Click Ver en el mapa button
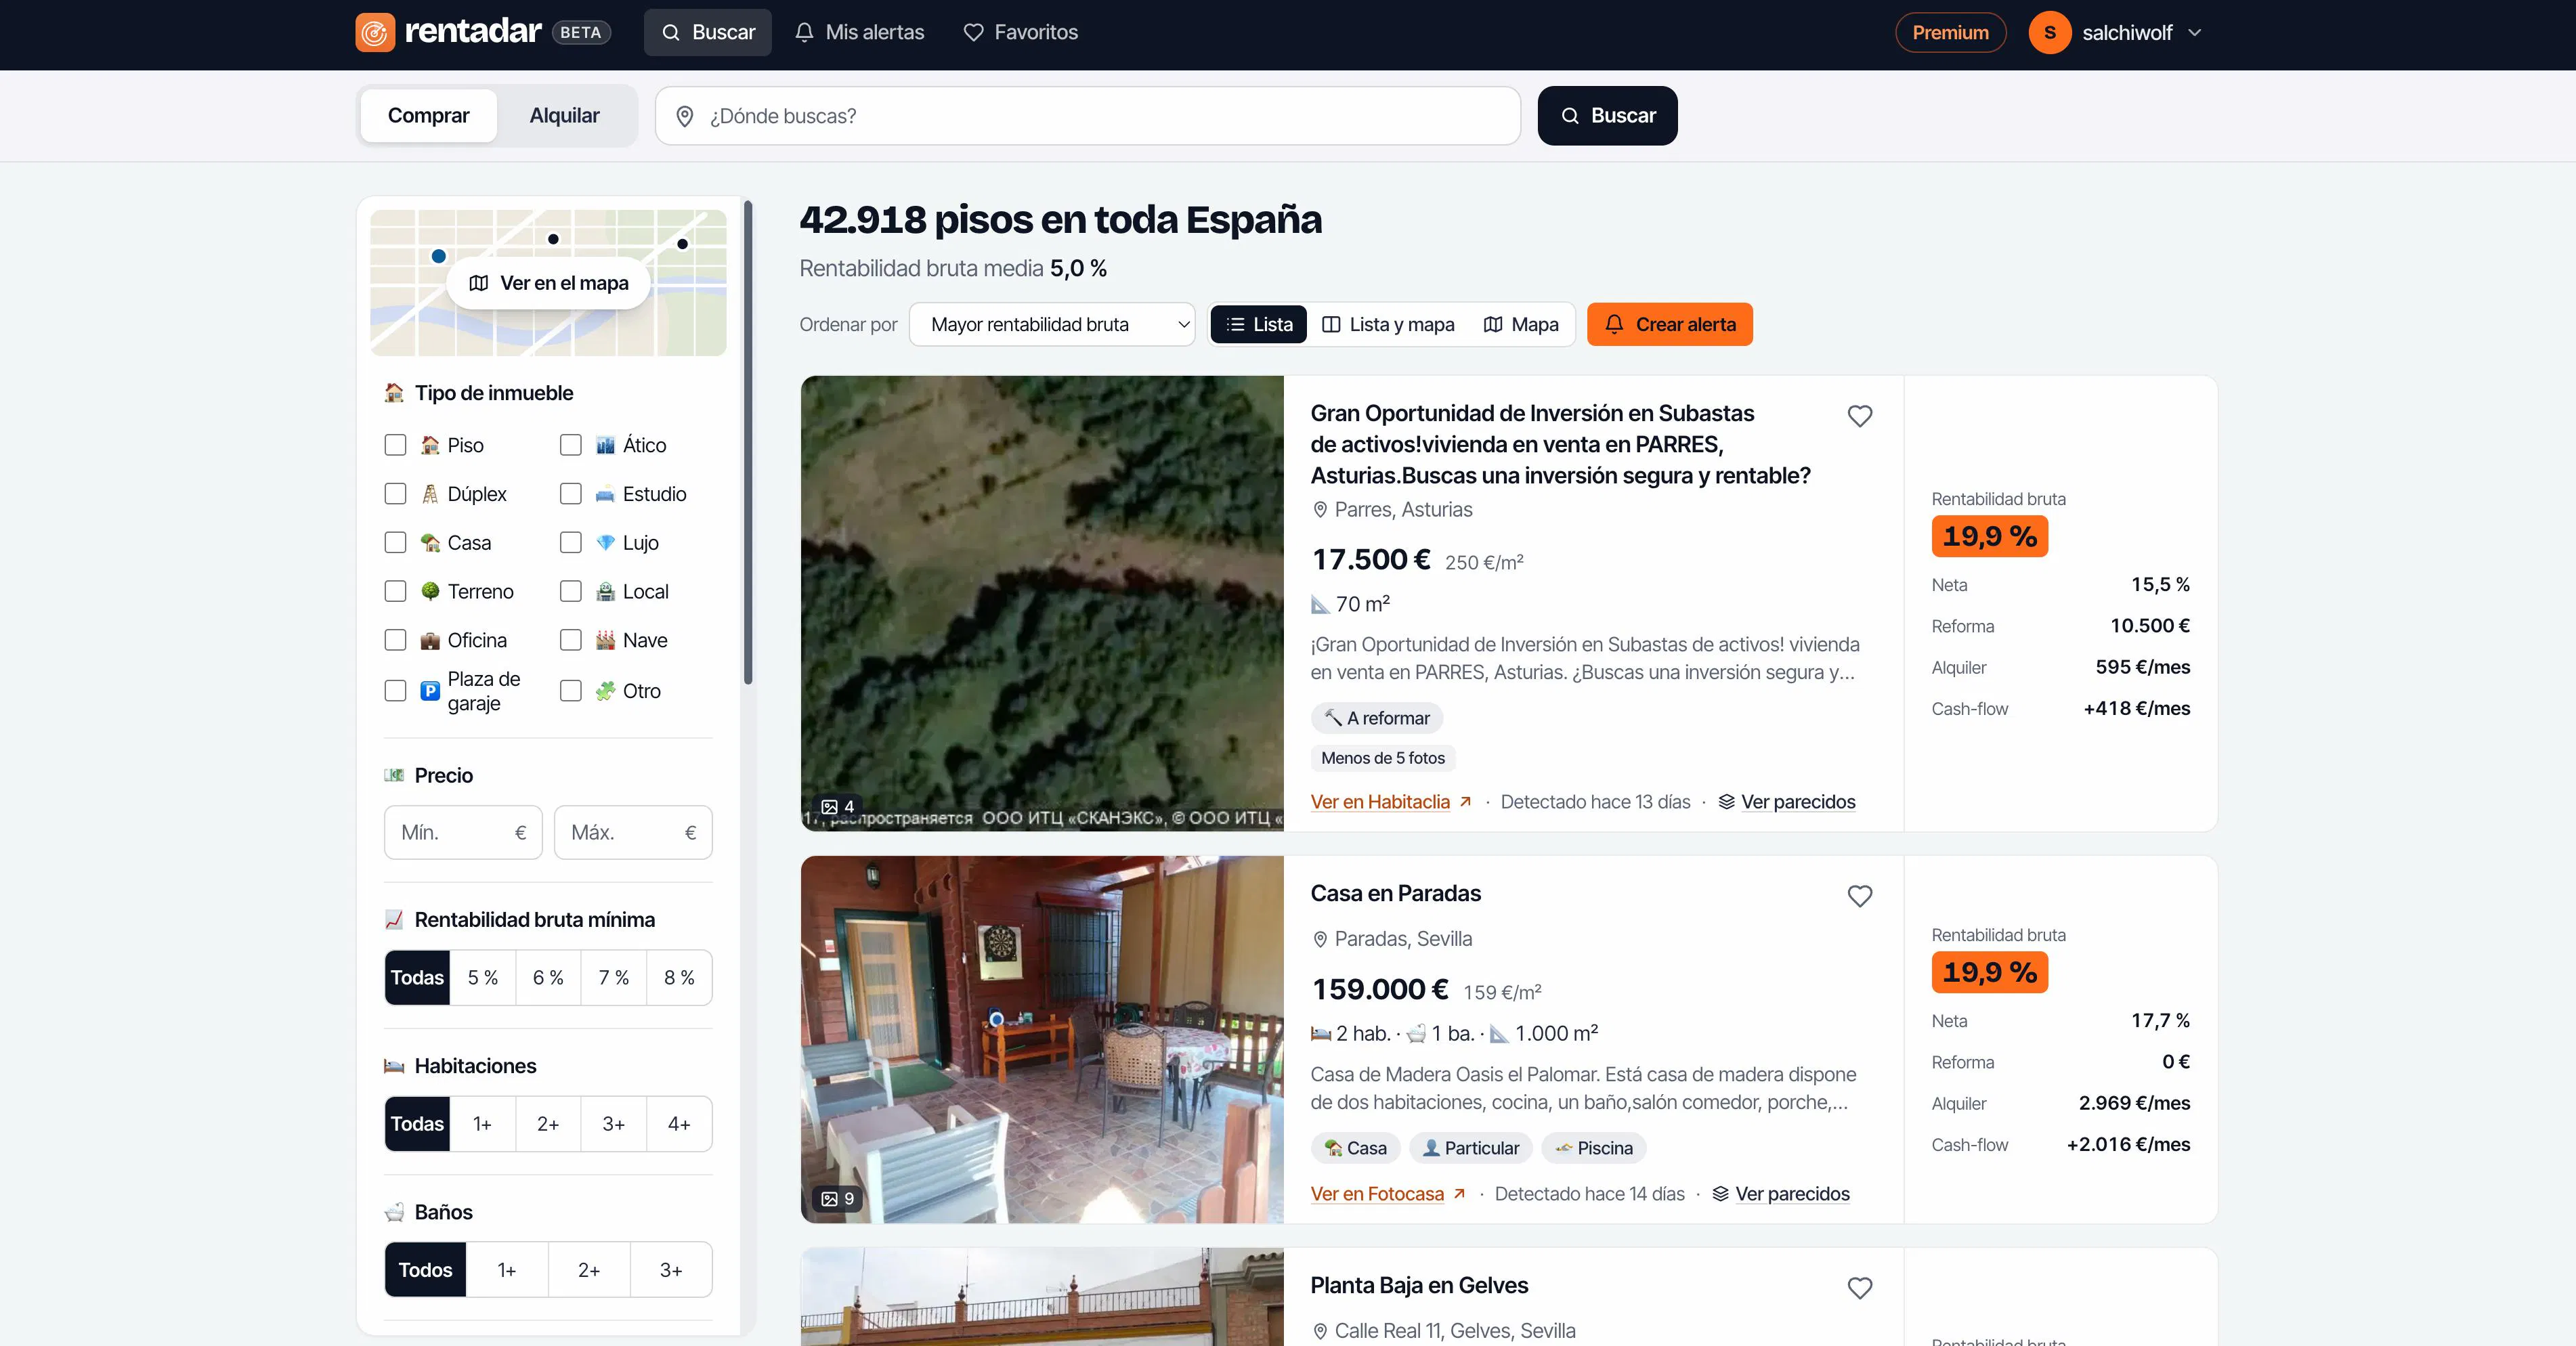2576x1346 pixels. [x=549, y=283]
